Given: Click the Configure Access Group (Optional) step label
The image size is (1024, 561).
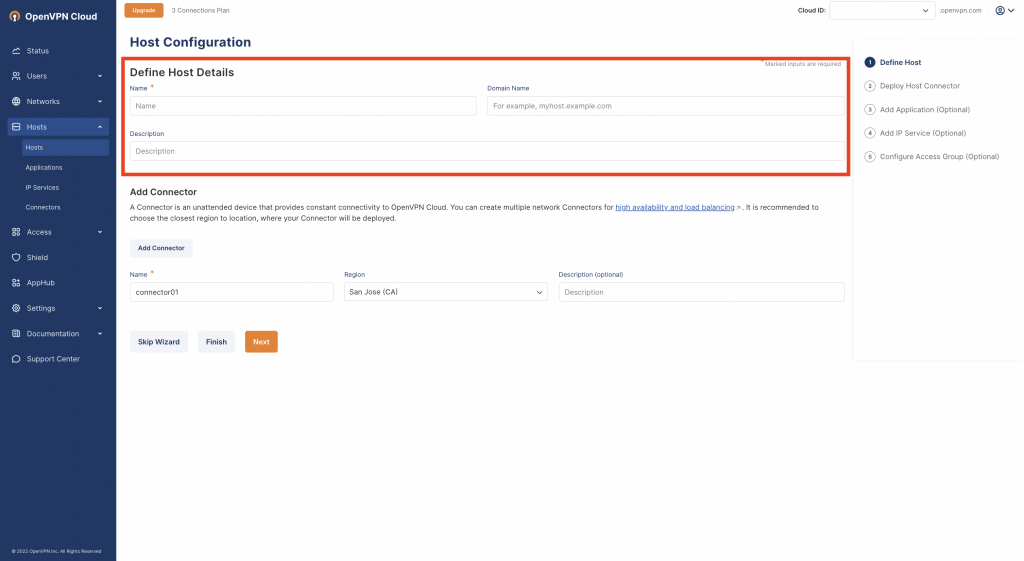Looking at the screenshot, I should (939, 157).
